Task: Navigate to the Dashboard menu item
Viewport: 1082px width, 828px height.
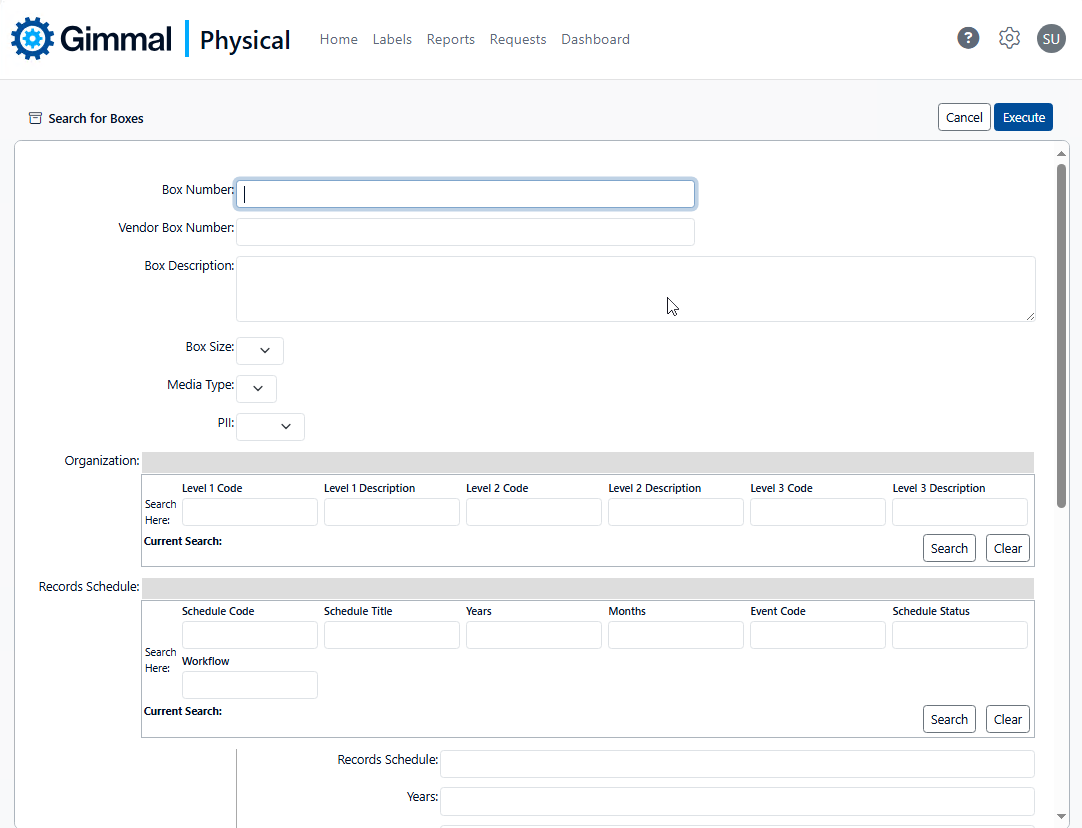Action: 595,39
